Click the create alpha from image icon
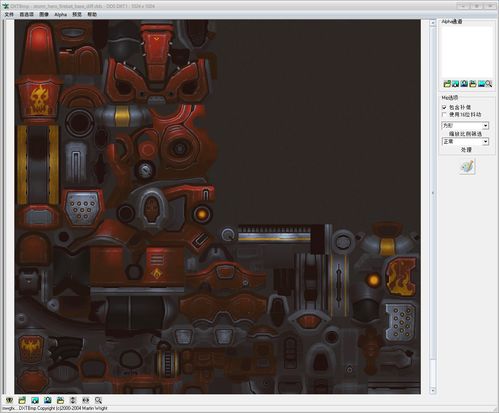Image resolution: width=499 pixels, height=413 pixels. coord(481,84)
